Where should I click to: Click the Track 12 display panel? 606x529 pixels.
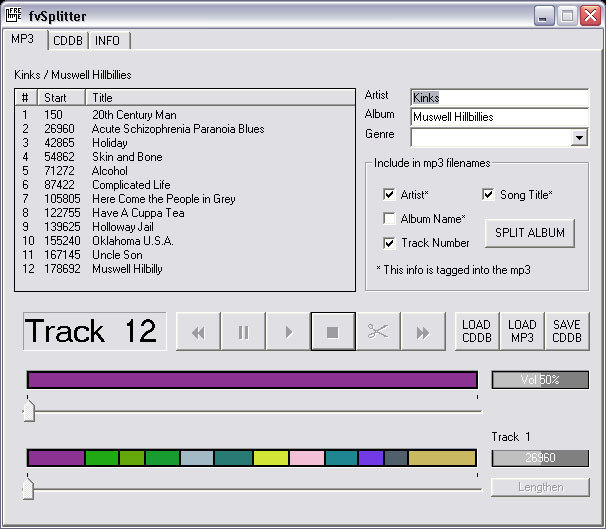95,331
